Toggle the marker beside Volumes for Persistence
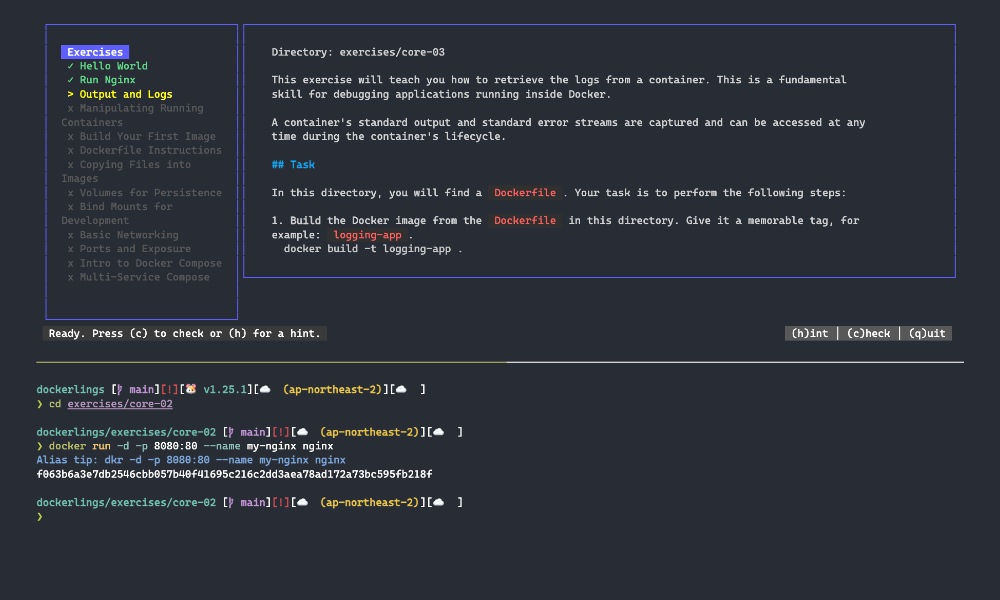This screenshot has height=600, width=1000. (70, 192)
